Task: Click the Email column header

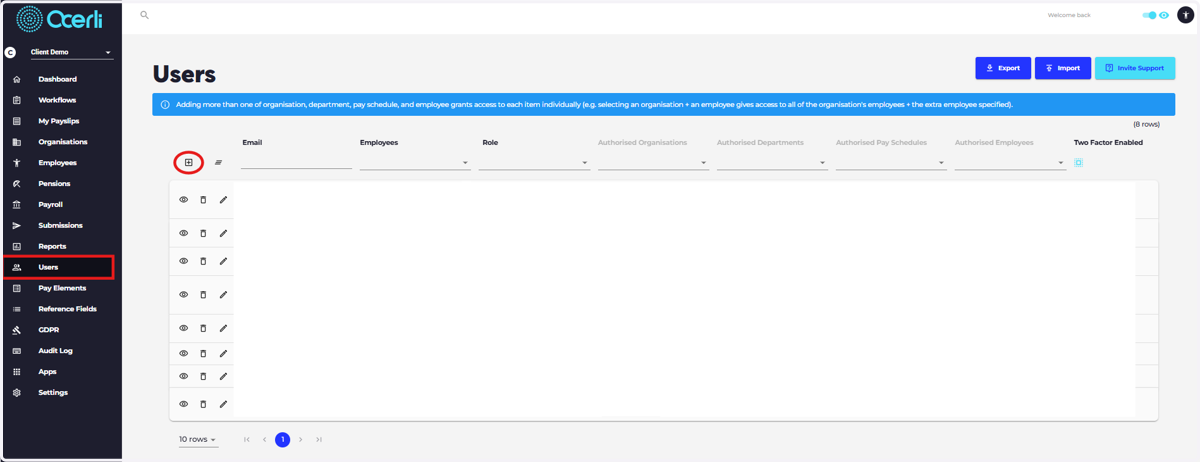Action: (x=252, y=143)
